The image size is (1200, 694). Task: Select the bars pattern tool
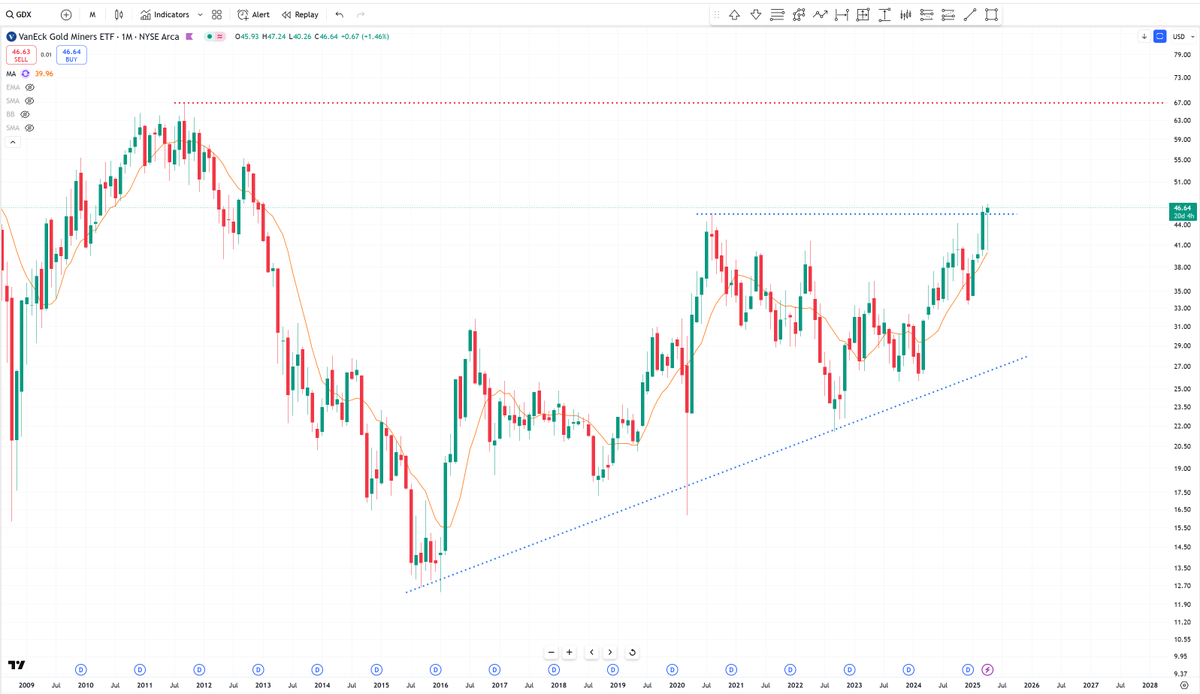906,15
